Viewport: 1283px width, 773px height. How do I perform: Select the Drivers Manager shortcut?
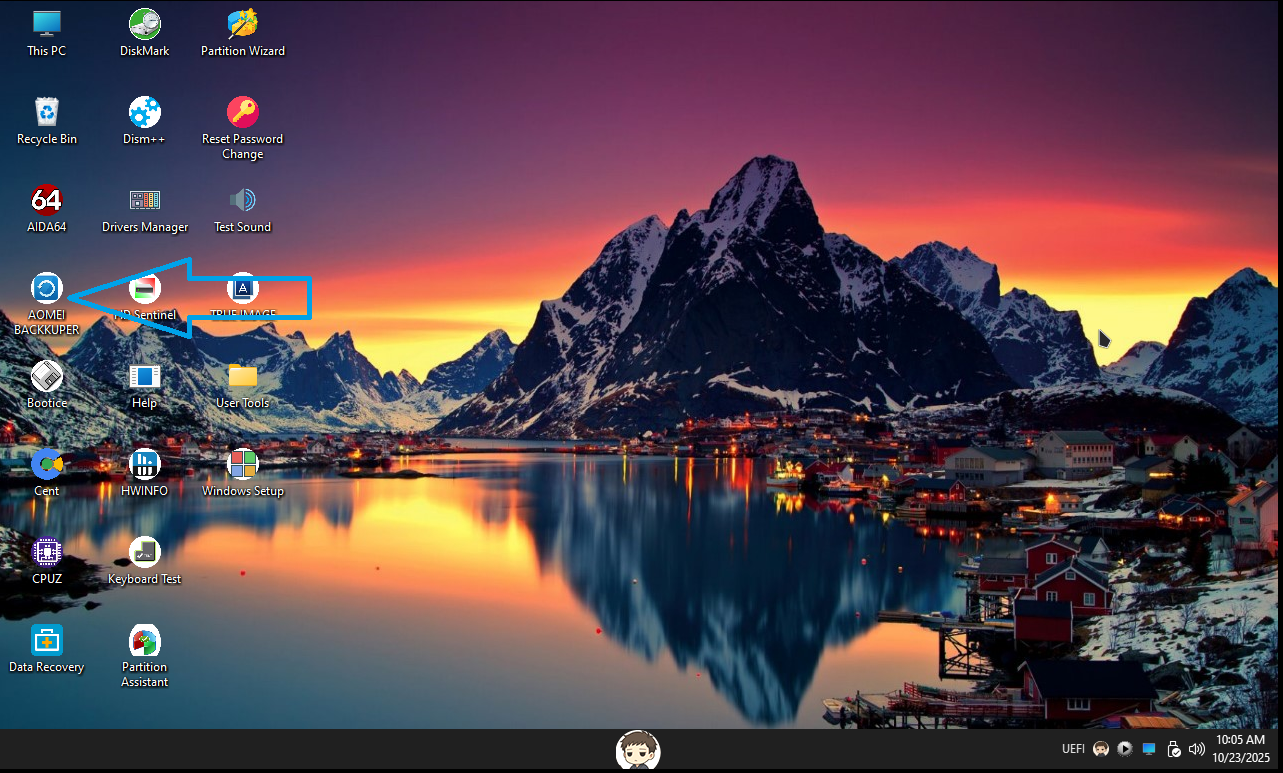(x=144, y=200)
